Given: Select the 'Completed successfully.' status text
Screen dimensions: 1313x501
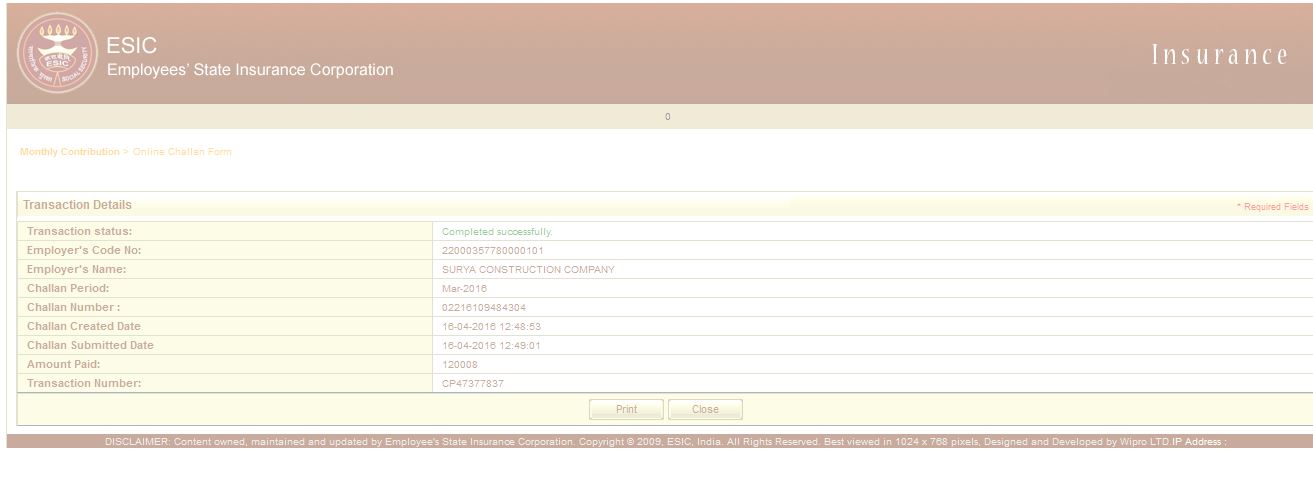Looking at the screenshot, I should tap(497, 232).
